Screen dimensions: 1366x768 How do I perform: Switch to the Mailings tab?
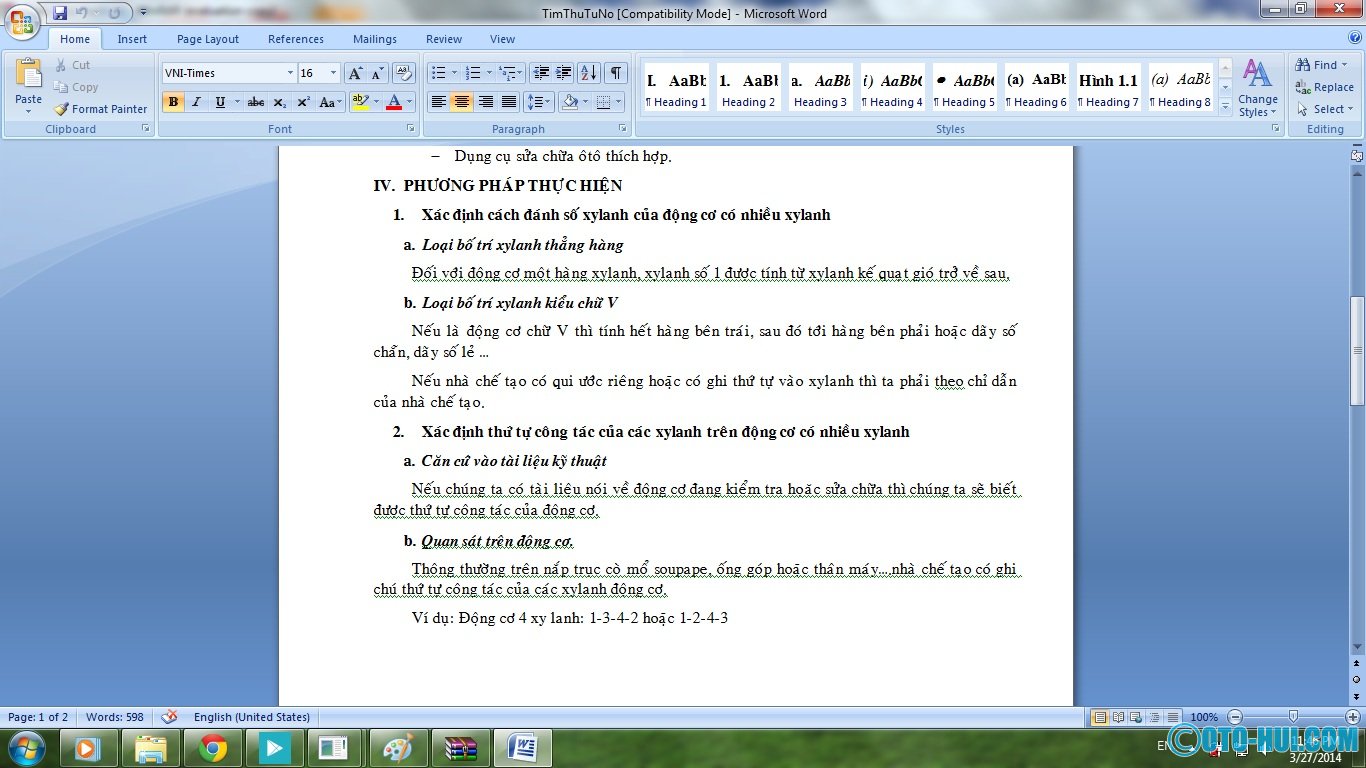tap(375, 39)
